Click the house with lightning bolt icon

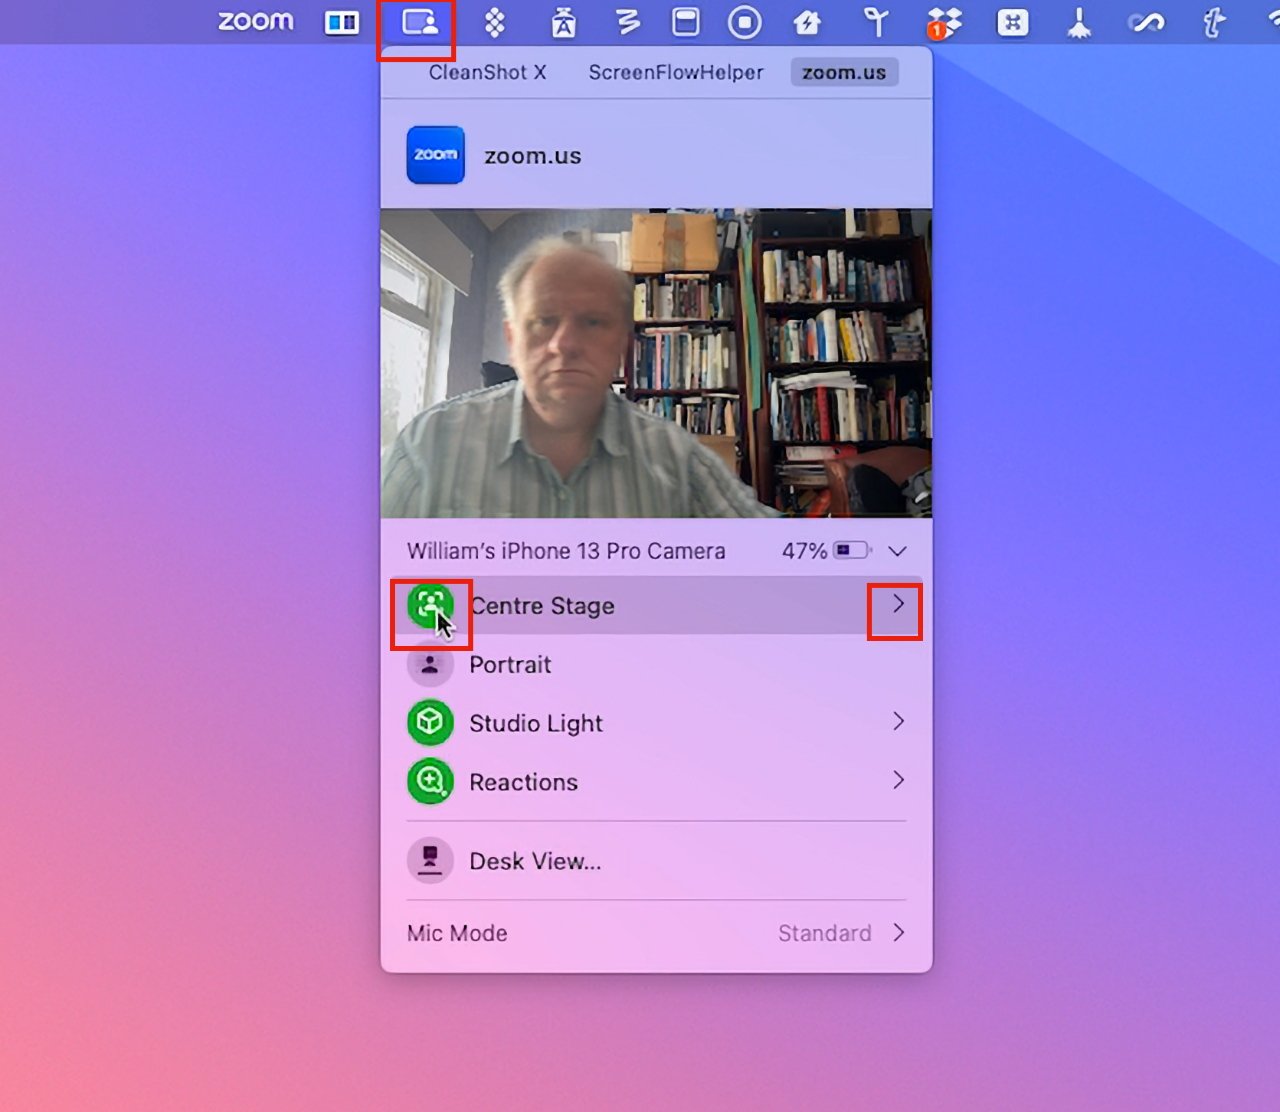tap(807, 23)
